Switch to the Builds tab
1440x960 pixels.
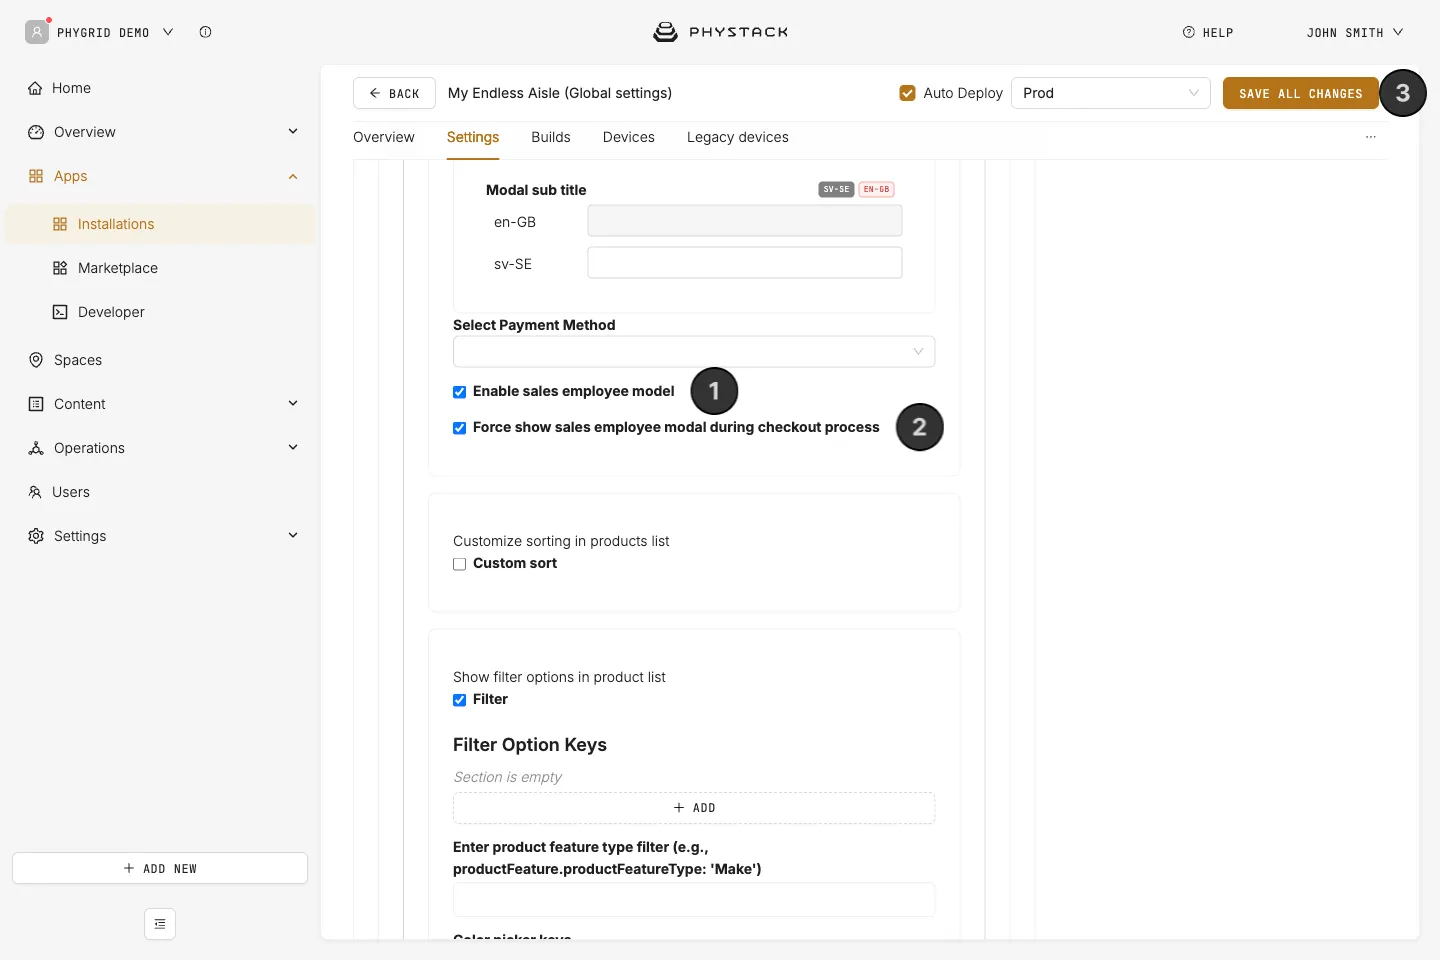tap(551, 137)
